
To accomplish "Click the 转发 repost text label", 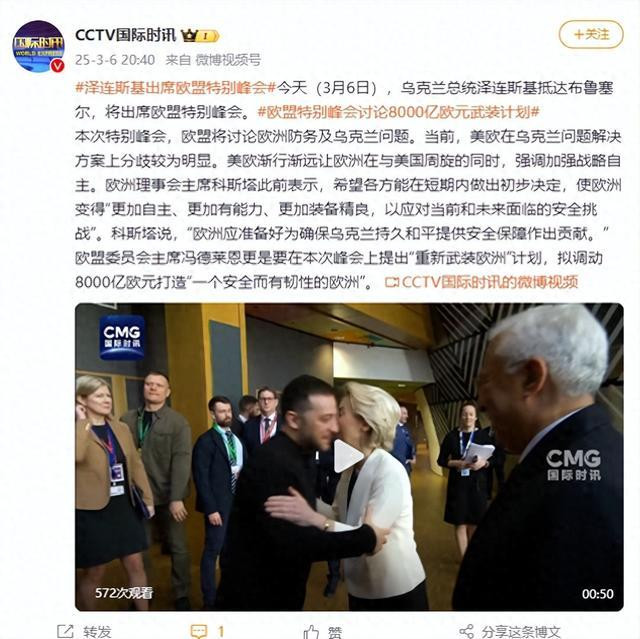I will (97, 632).
